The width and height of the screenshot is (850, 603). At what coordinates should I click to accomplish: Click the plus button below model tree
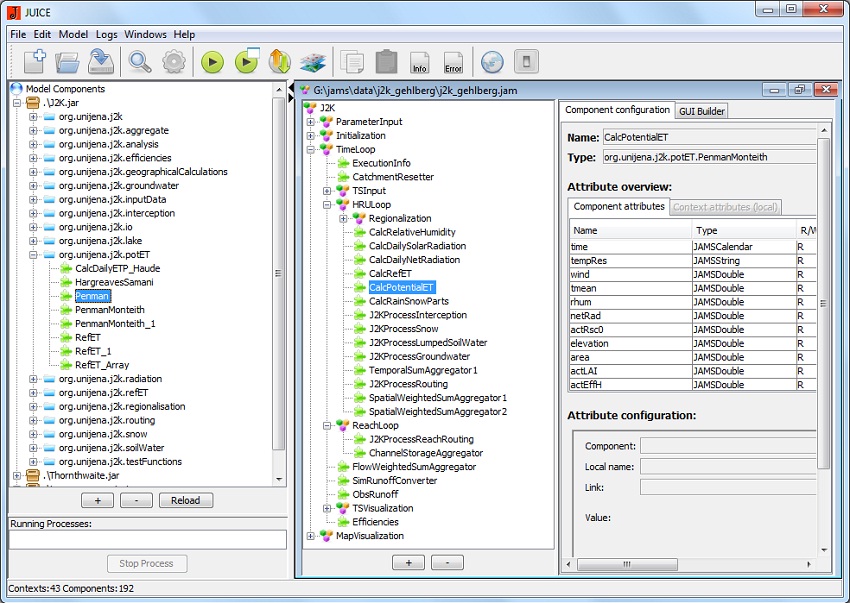click(408, 563)
